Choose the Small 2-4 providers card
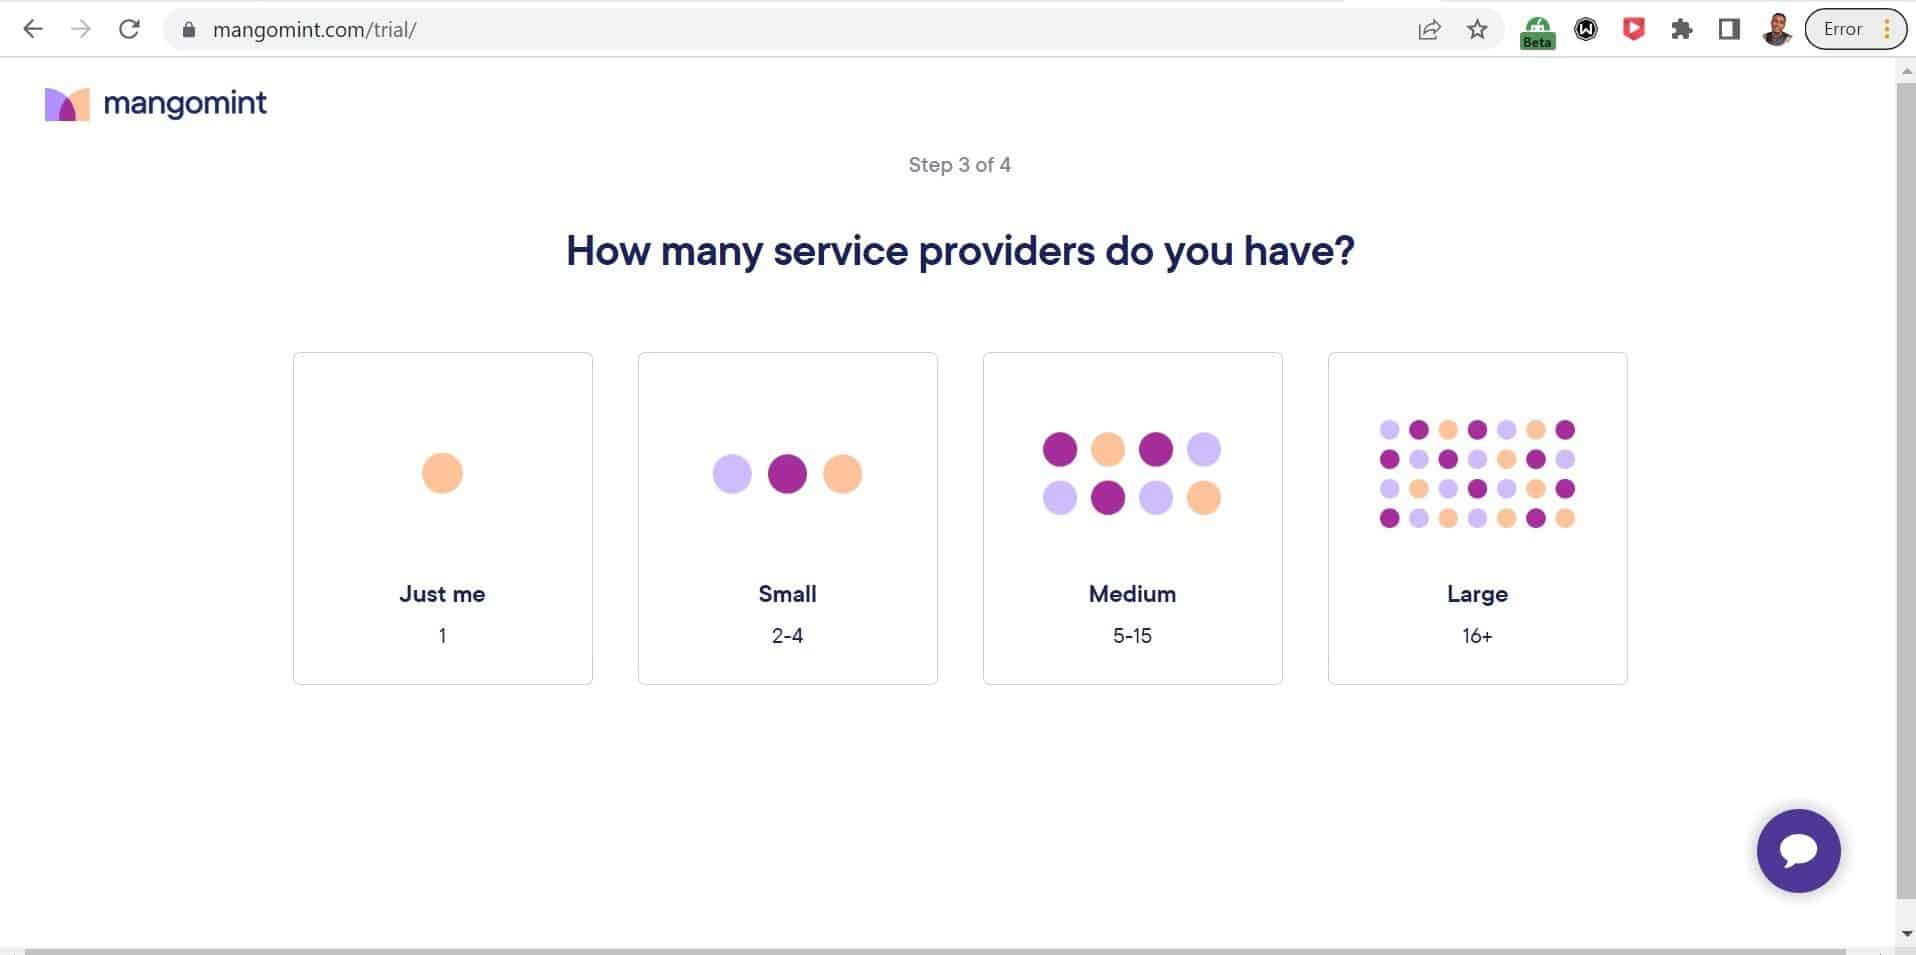Viewport: 1916px width, 955px height. [788, 518]
